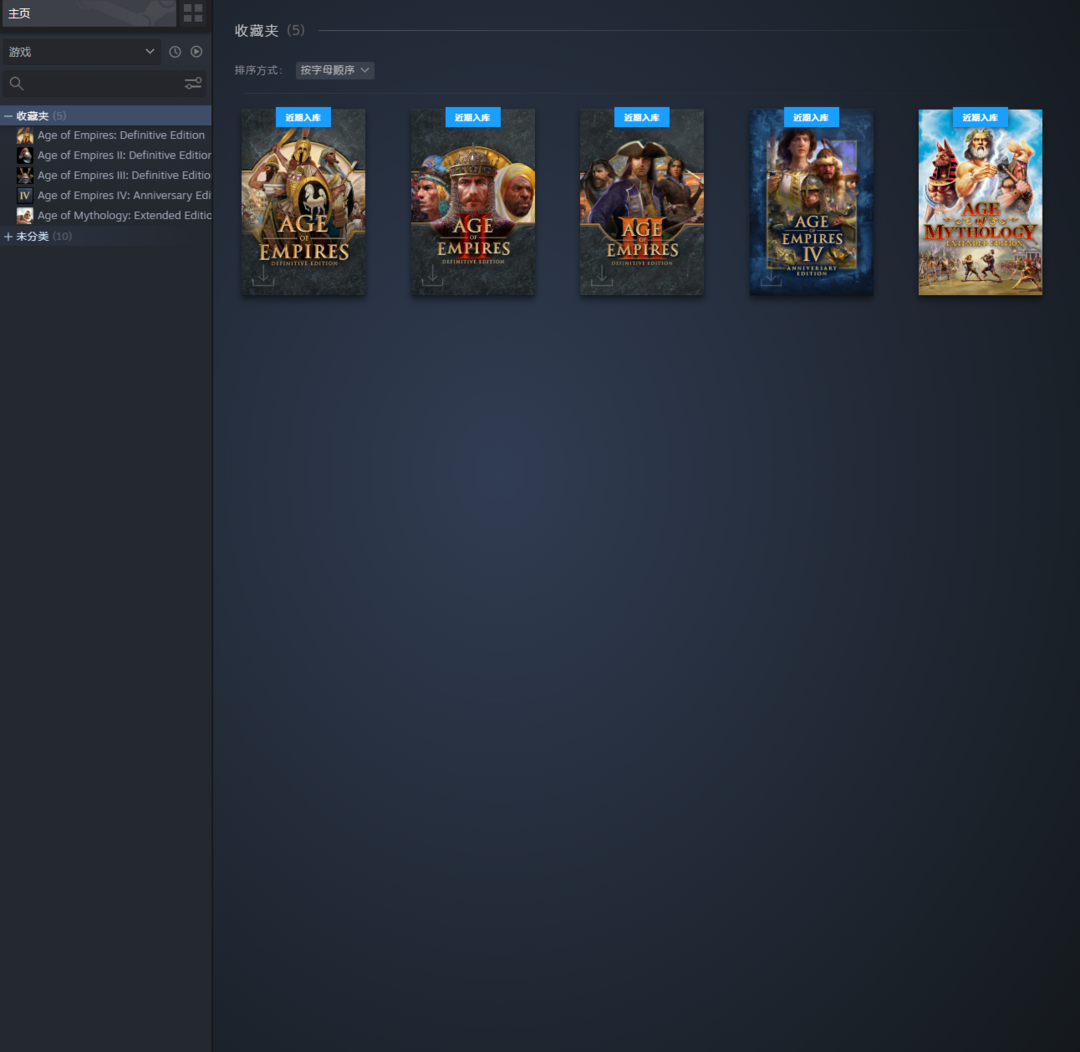Select Age of Empires: Definitive Edition in list
Image resolution: width=1080 pixels, height=1052 pixels.
coord(120,136)
